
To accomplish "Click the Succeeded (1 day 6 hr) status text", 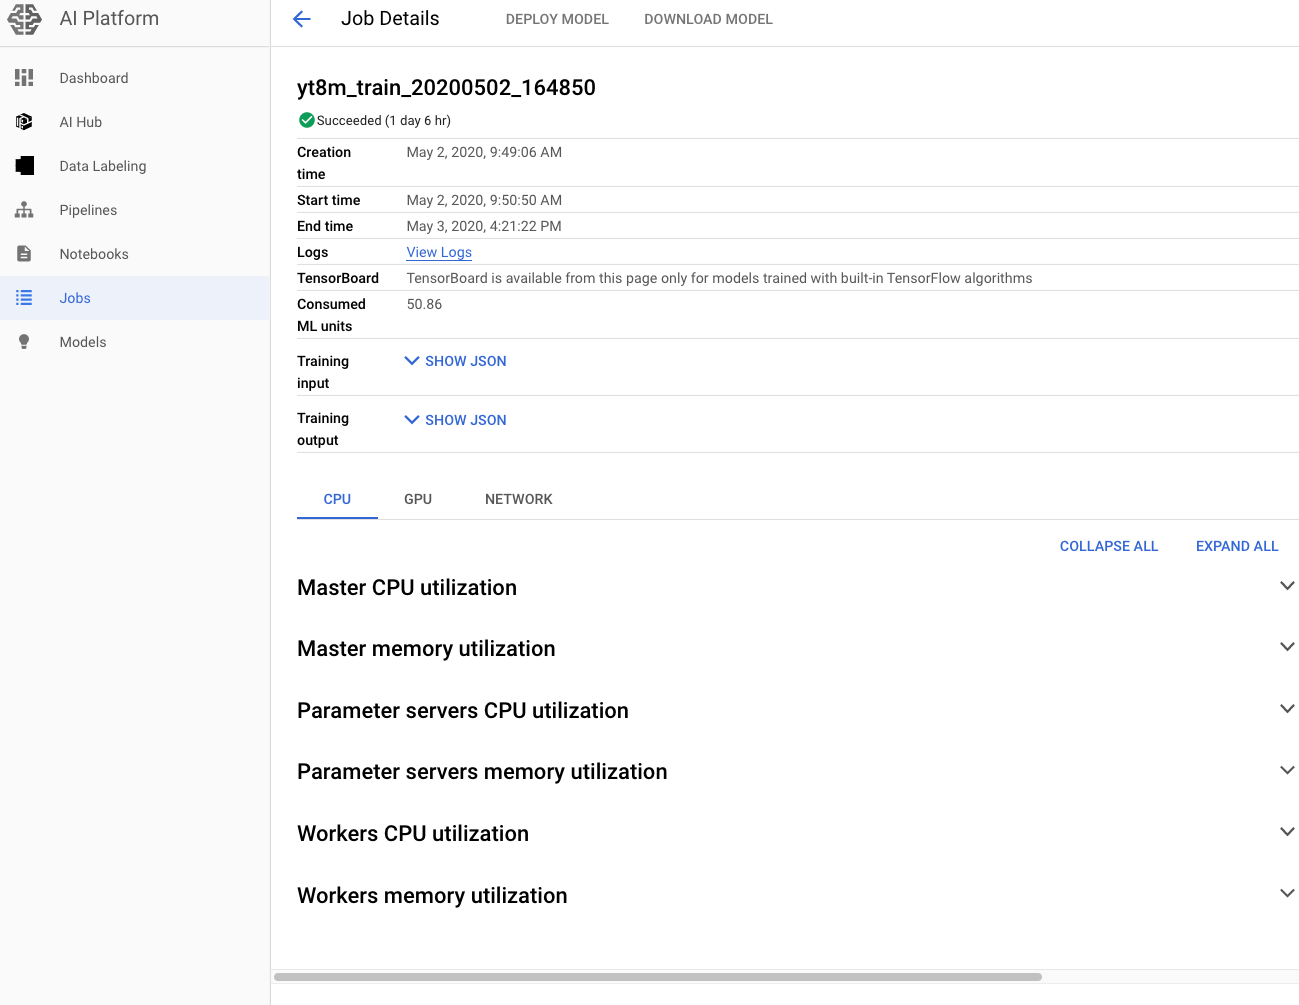I will [384, 120].
